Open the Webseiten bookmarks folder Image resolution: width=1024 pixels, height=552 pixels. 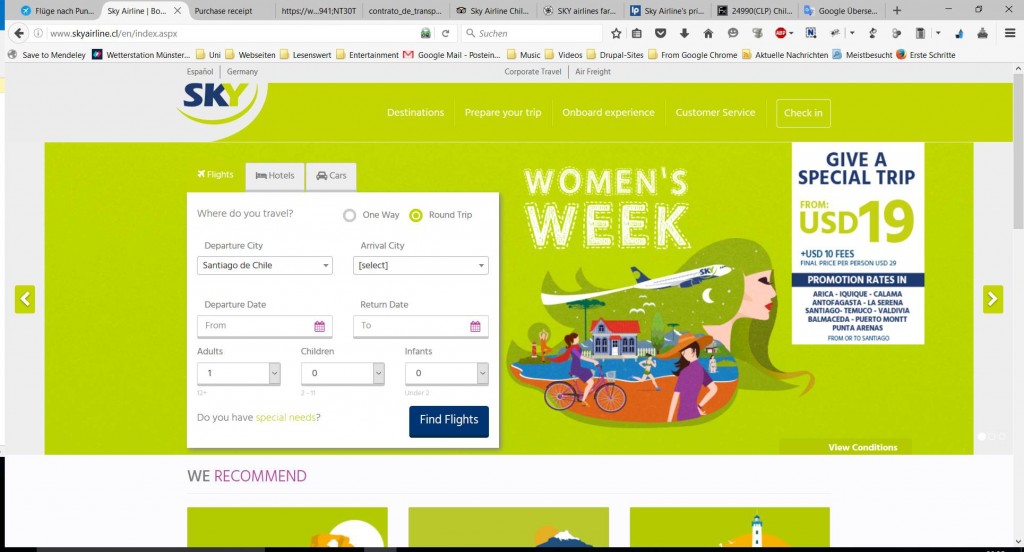pyautogui.click(x=250, y=55)
